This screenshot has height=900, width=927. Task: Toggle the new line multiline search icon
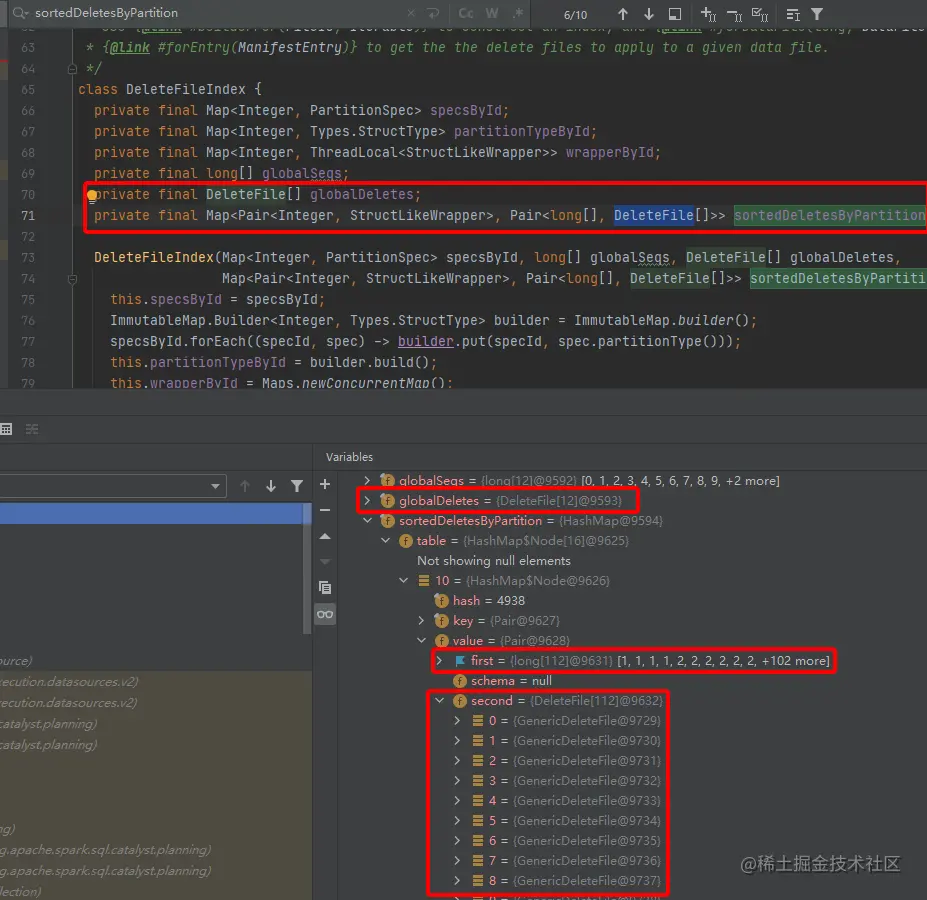[433, 13]
